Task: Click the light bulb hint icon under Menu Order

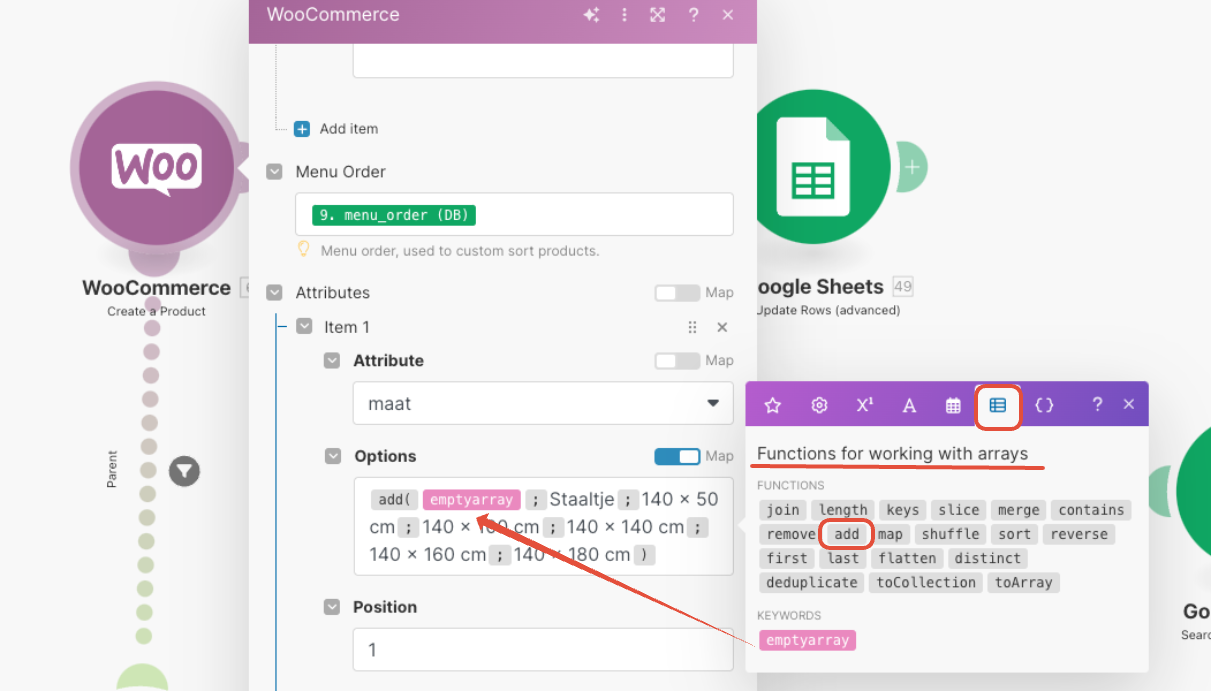Action: (x=304, y=249)
